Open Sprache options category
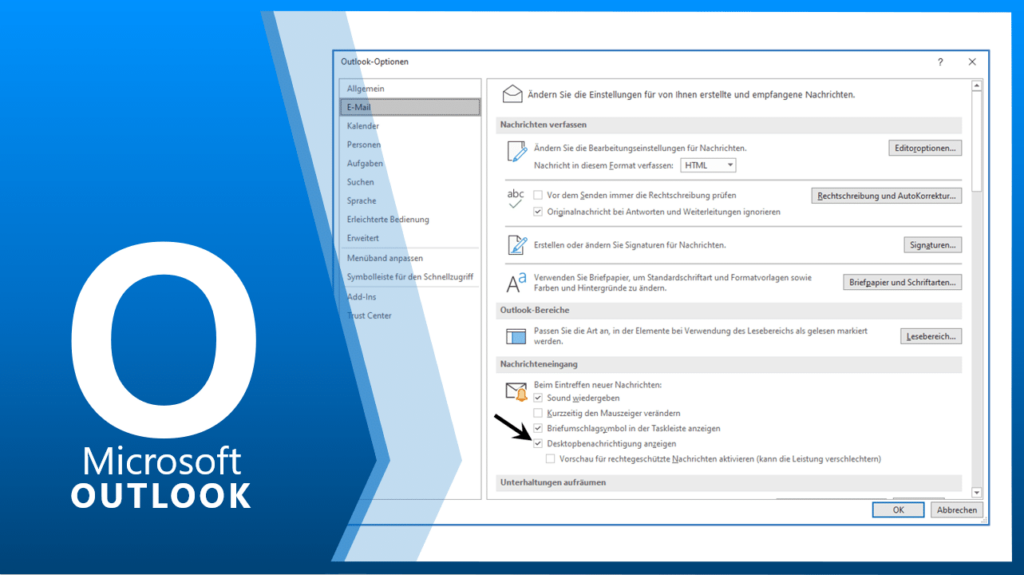The height and width of the screenshot is (575, 1024). tap(410, 201)
